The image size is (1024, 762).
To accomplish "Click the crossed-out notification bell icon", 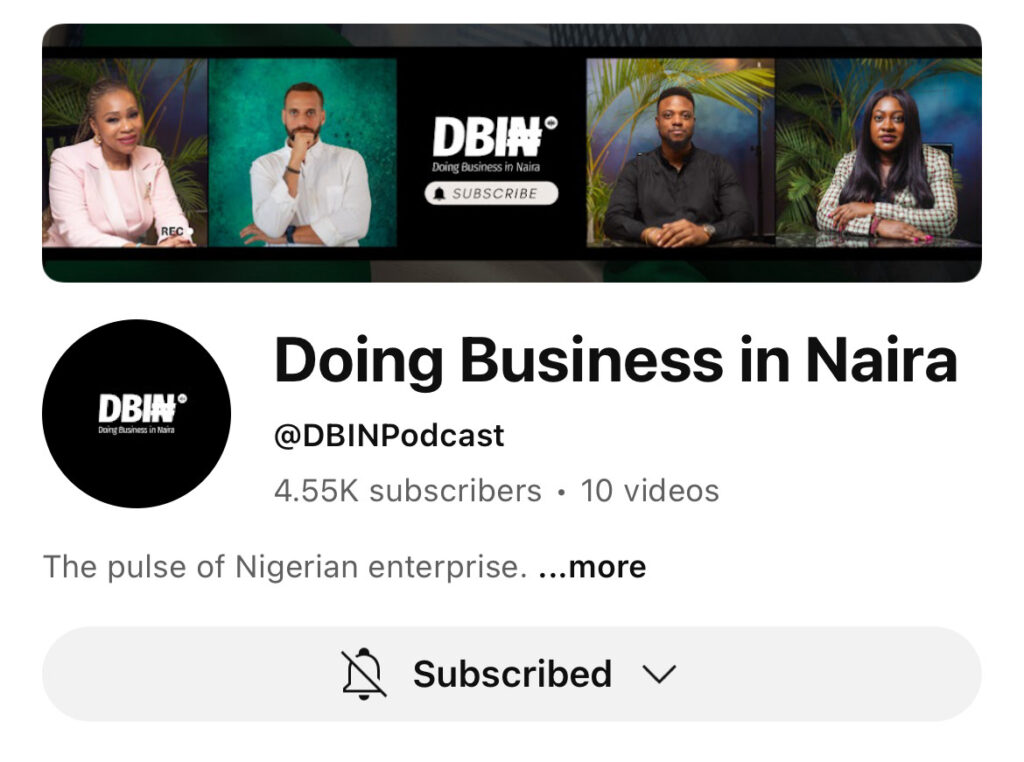I will [364, 673].
